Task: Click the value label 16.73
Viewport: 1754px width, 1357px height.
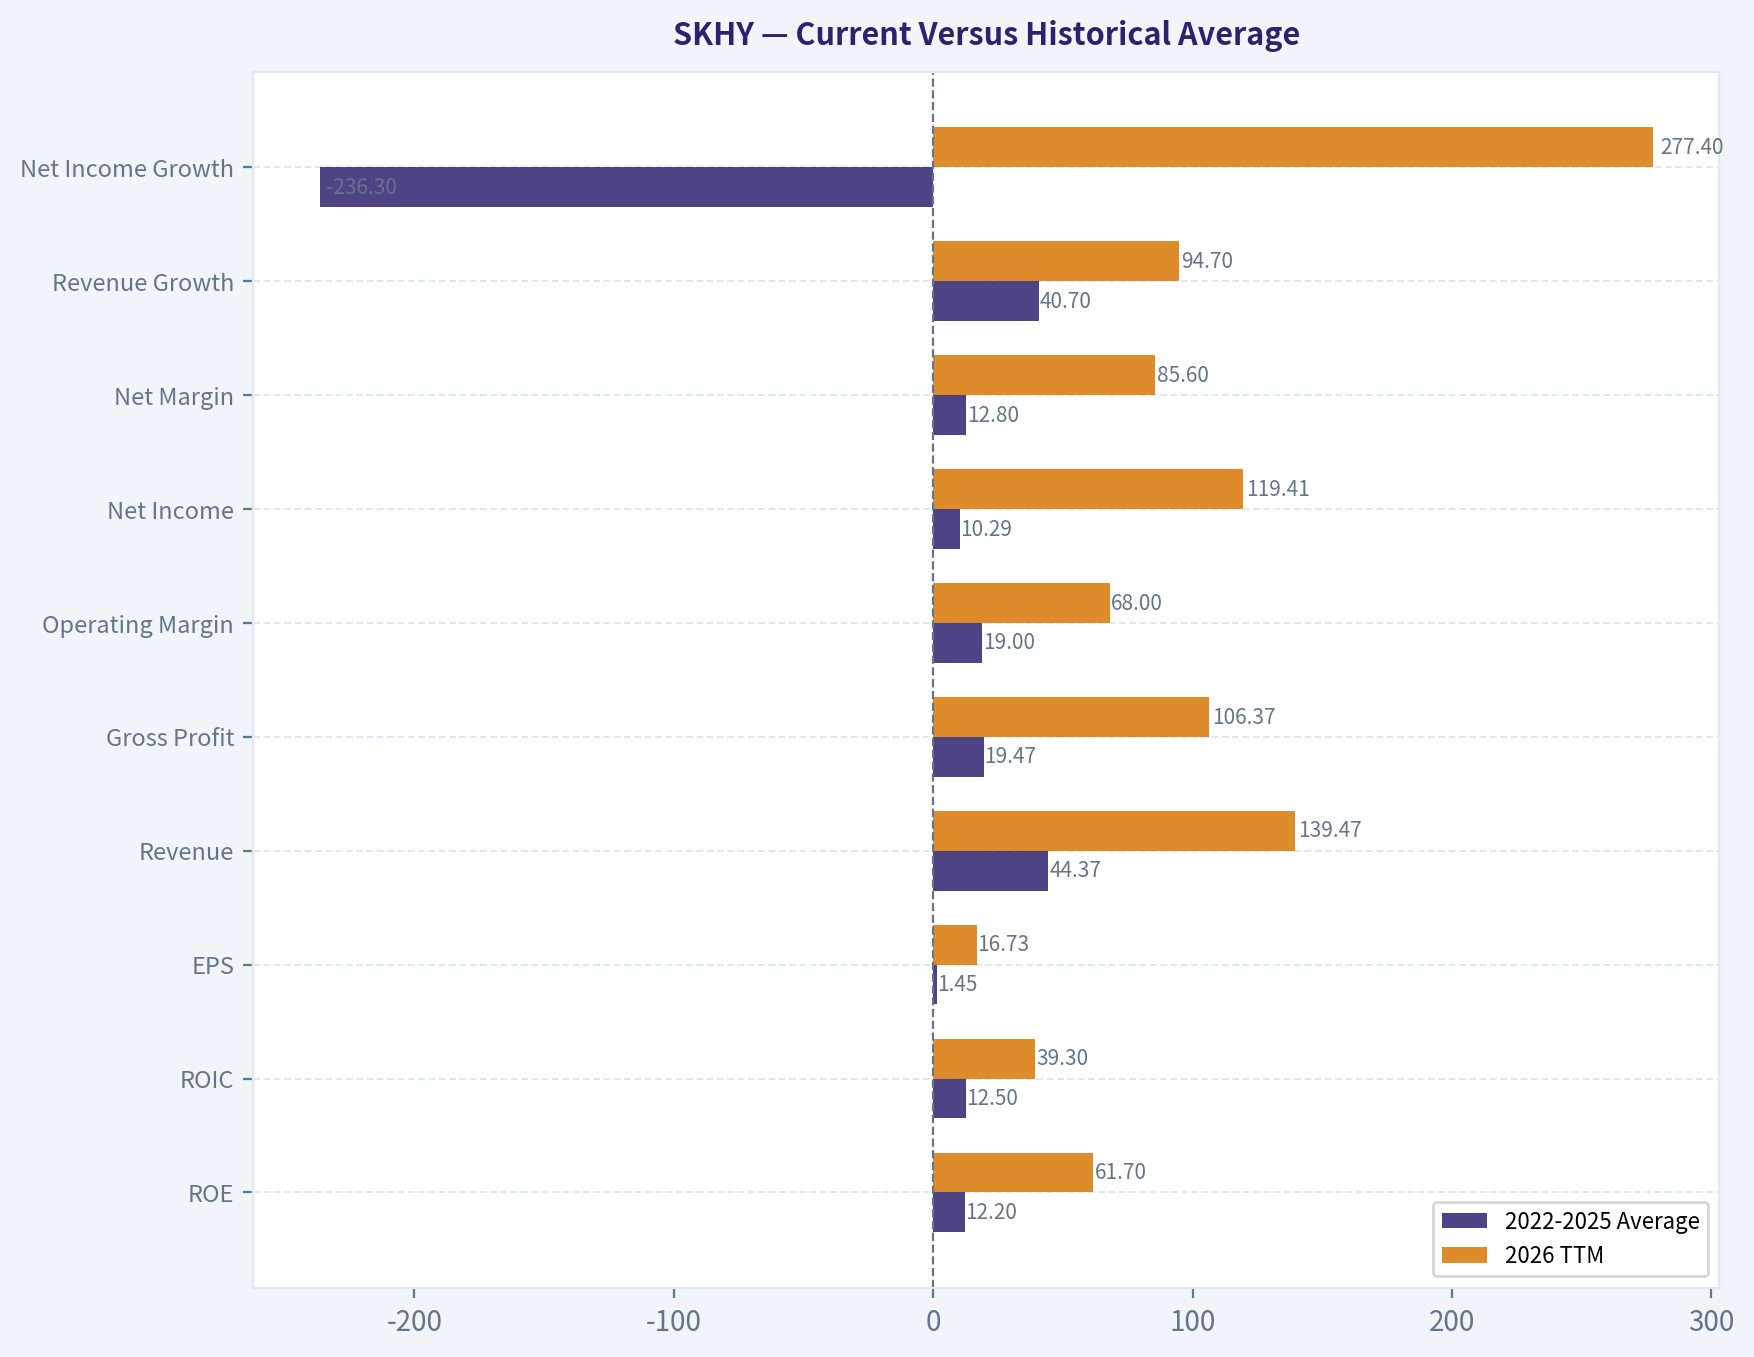Action: click(x=1004, y=943)
